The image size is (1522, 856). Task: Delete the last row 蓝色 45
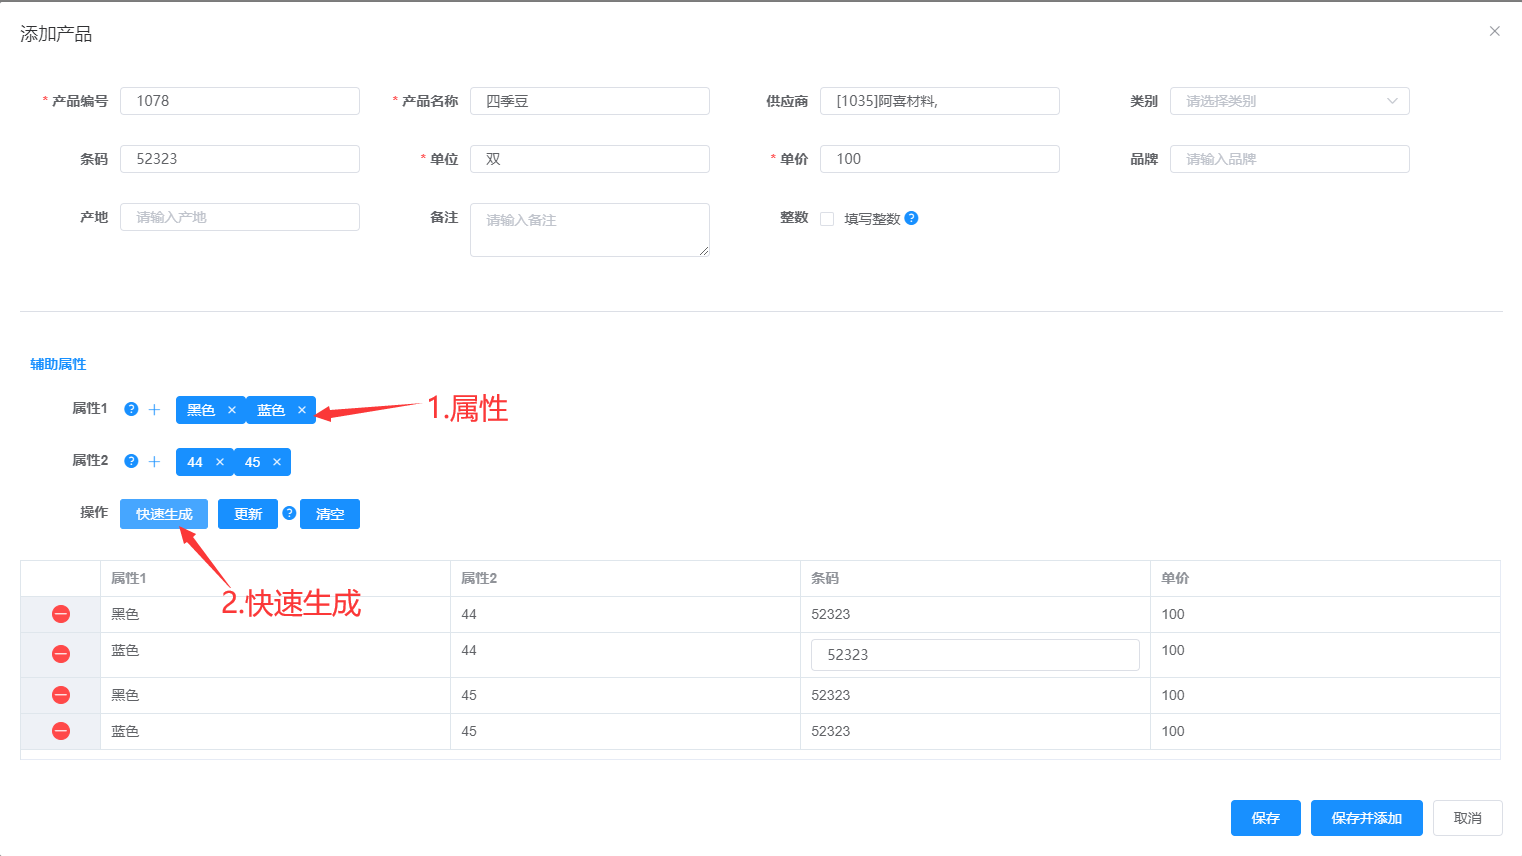tap(61, 731)
